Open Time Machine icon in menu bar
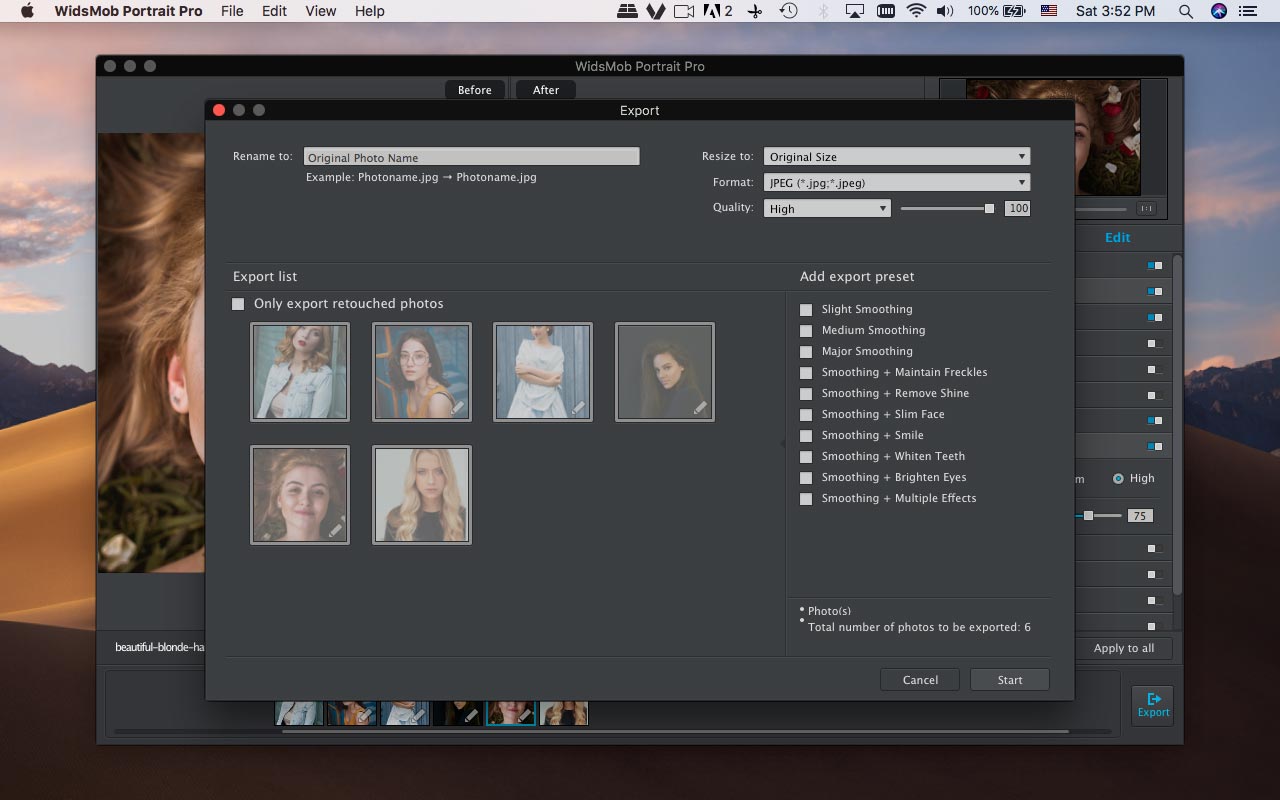Screen dimensions: 1280x800 [789, 11]
